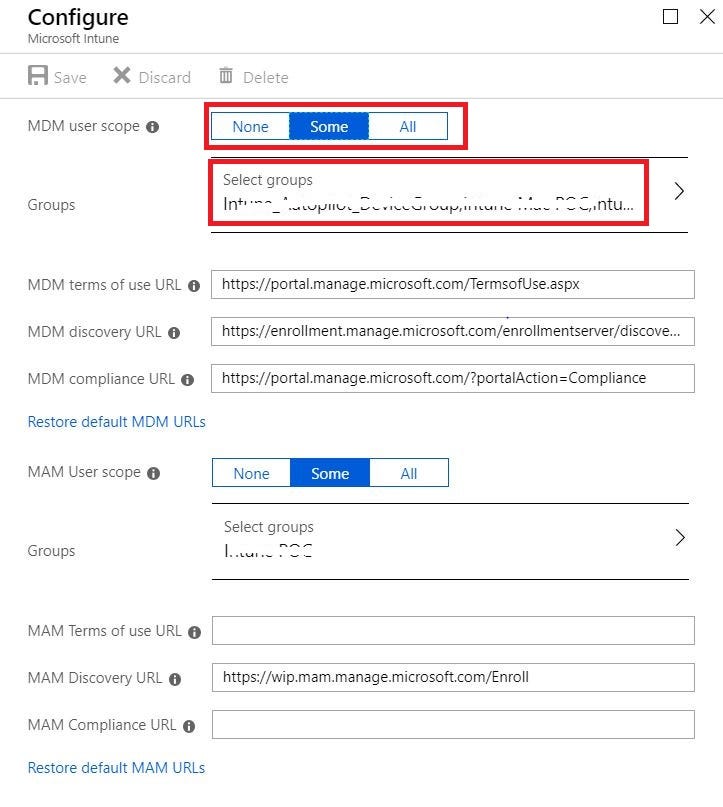Viewport: 723px width, 807px height.
Task: Expand MAM Select groups chevron
Action: (680, 538)
